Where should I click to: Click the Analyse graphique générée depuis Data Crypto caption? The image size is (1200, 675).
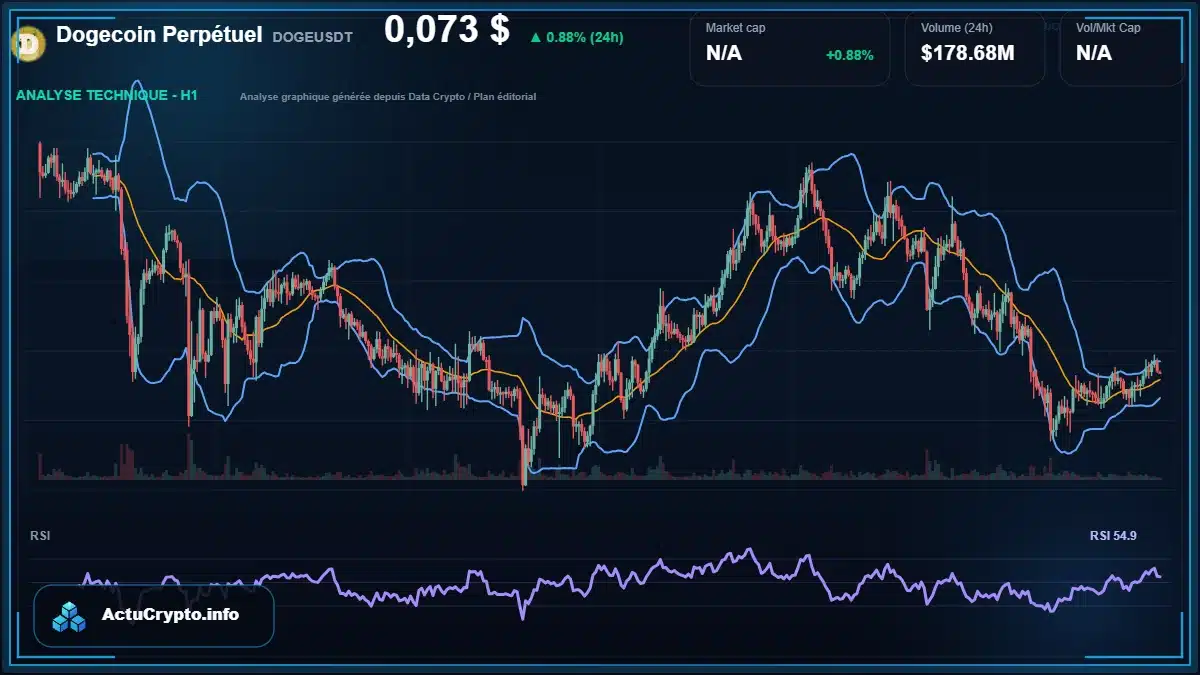pos(388,97)
